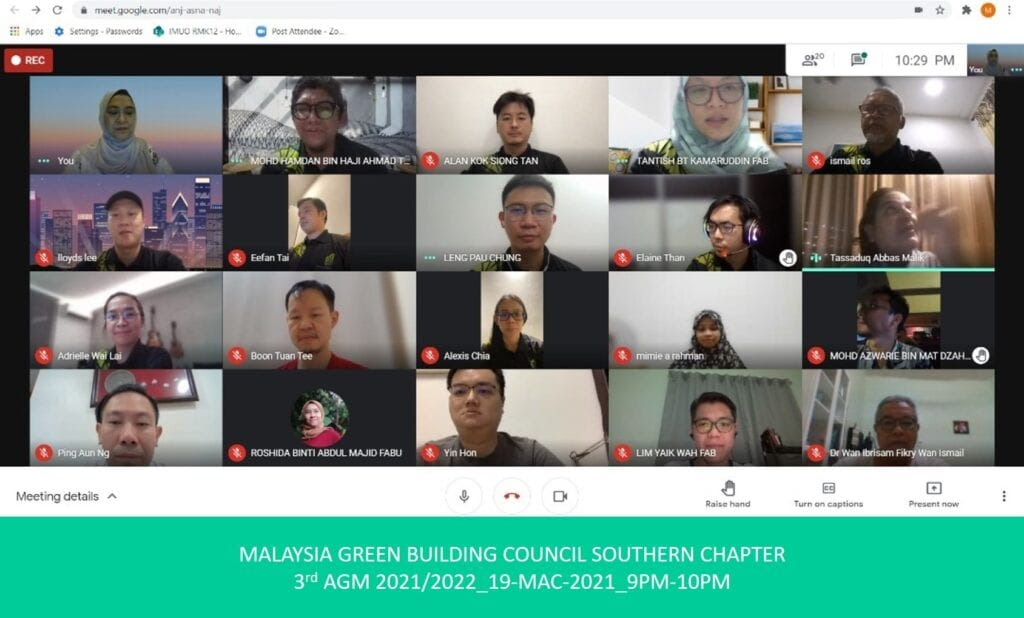
Task: Toggle the camera button
Action: click(560, 496)
